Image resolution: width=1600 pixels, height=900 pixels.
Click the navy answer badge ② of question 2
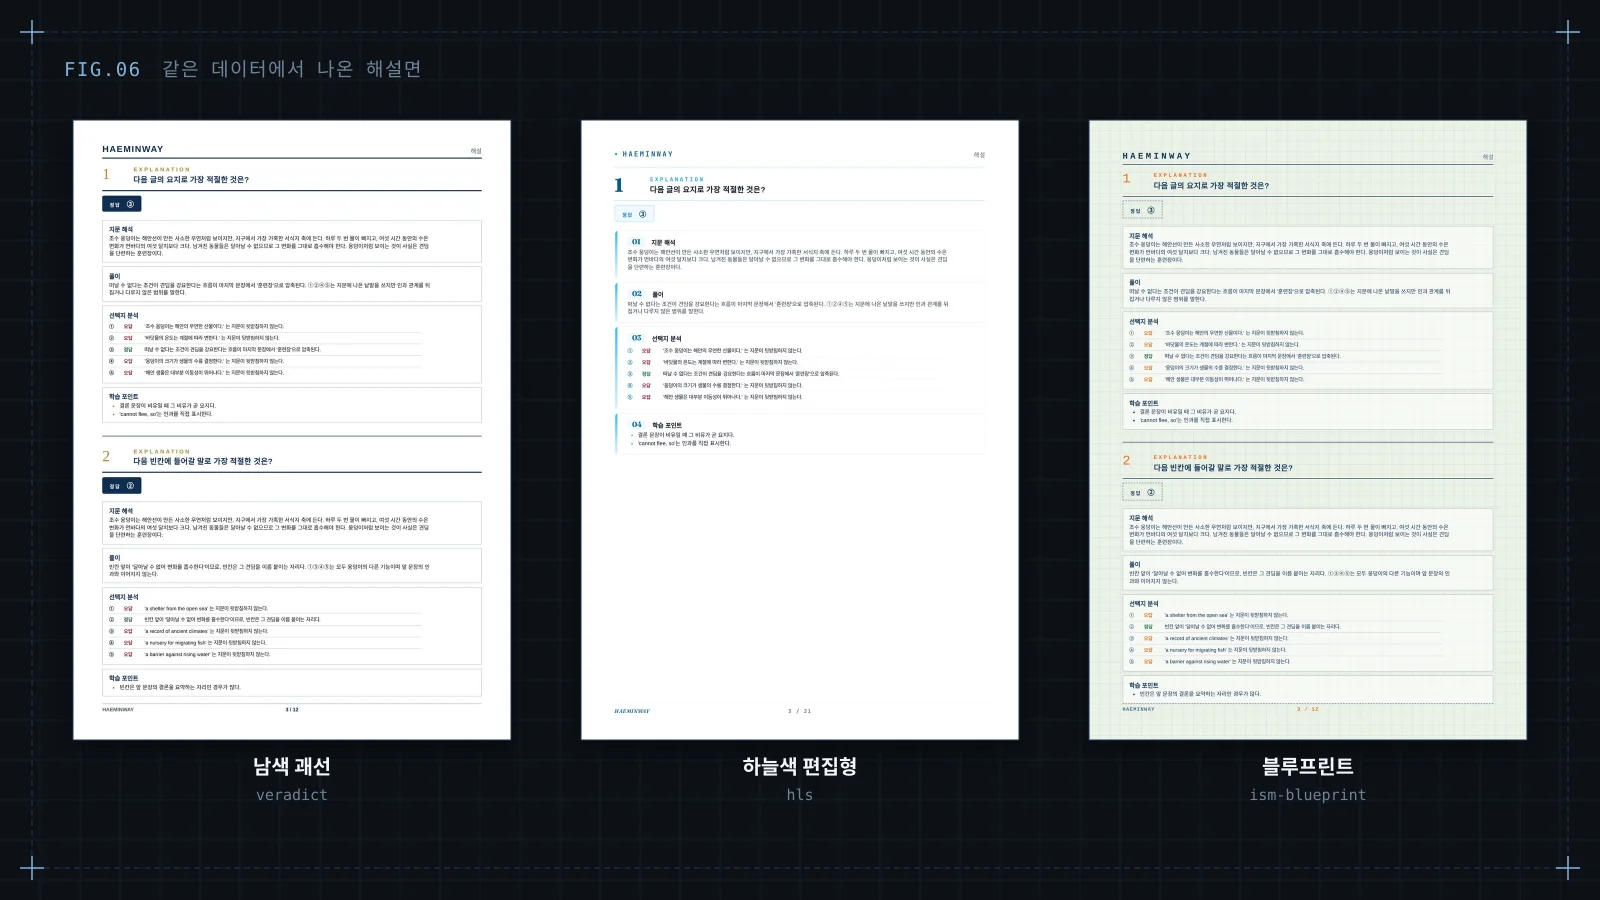[x=122, y=486]
